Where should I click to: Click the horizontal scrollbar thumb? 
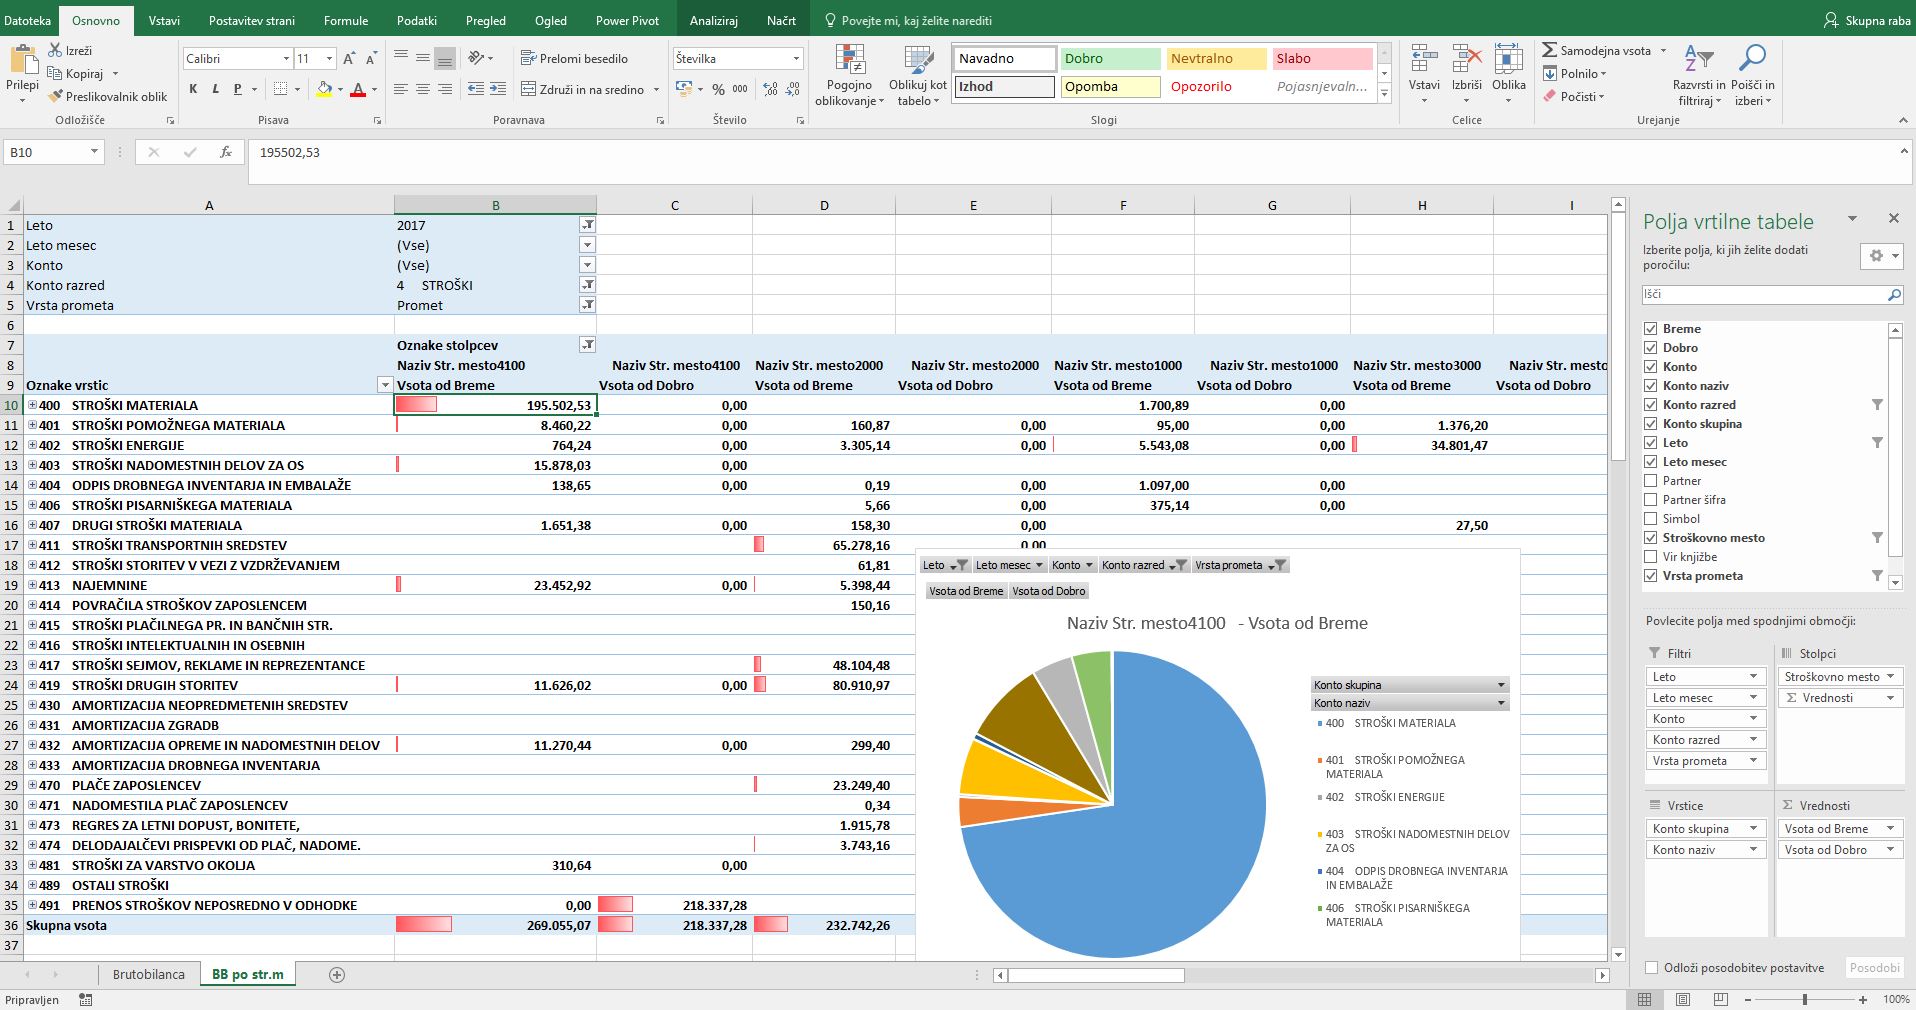tap(1096, 975)
